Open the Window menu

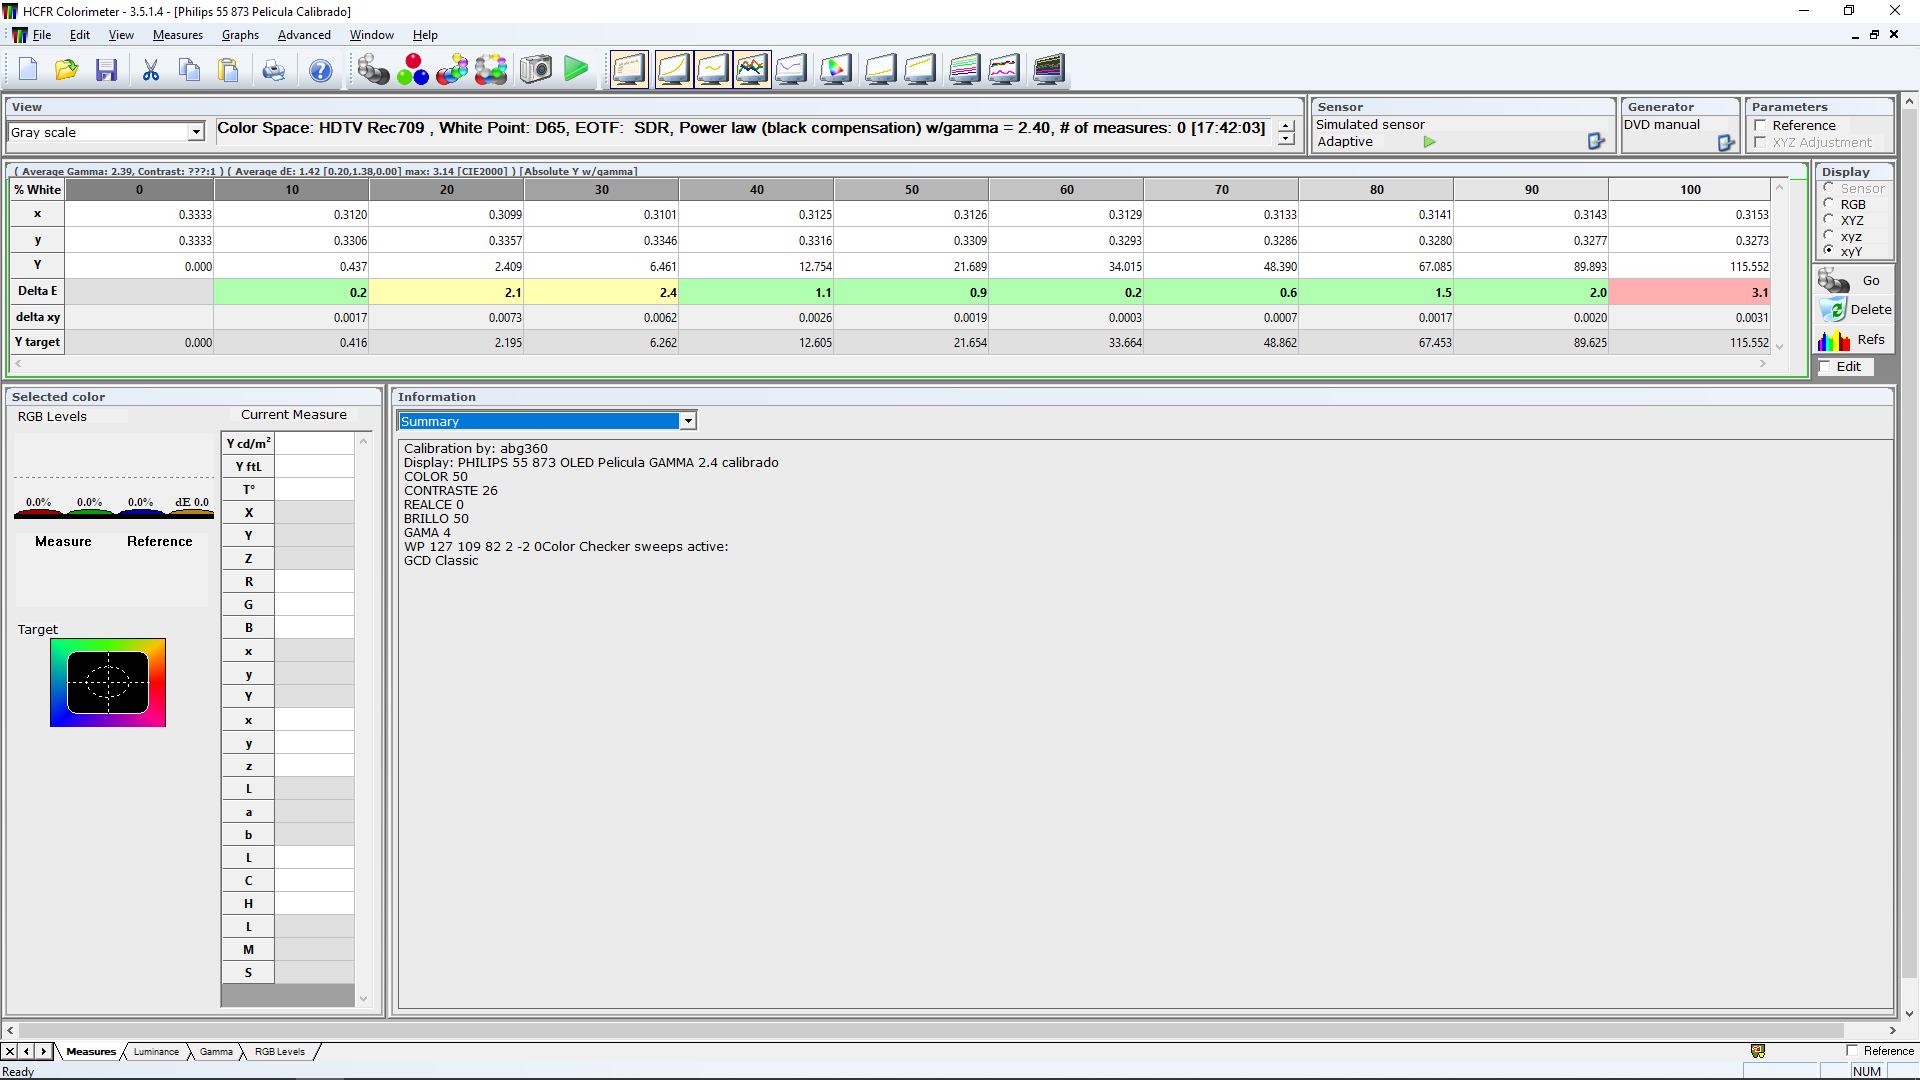pos(371,35)
